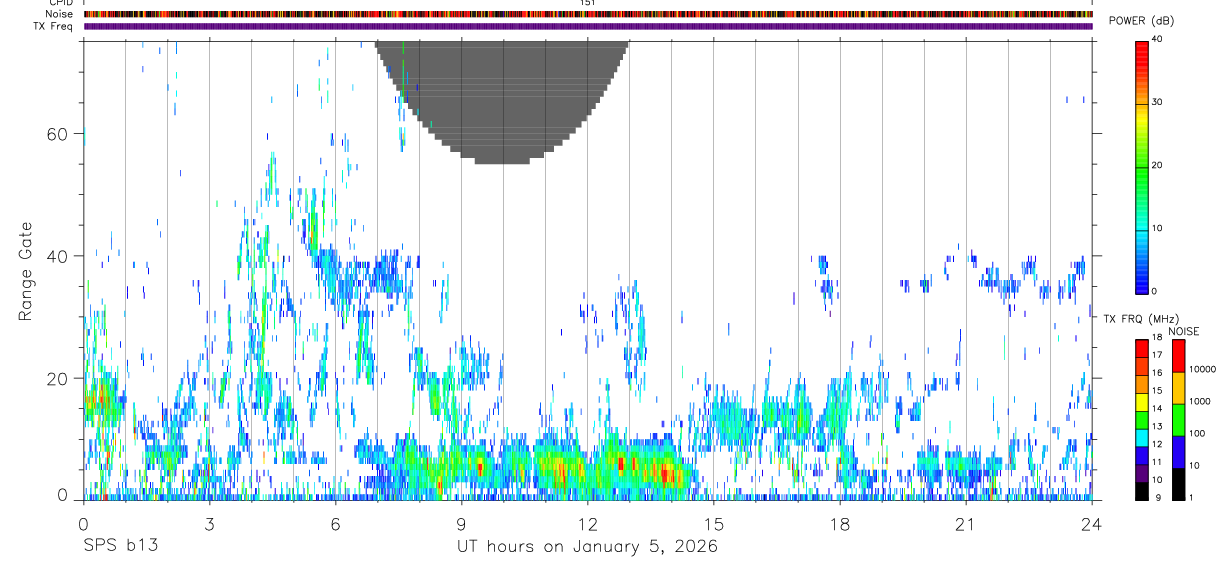Click the 'Range Gate' y-axis label

click(x=27, y=271)
